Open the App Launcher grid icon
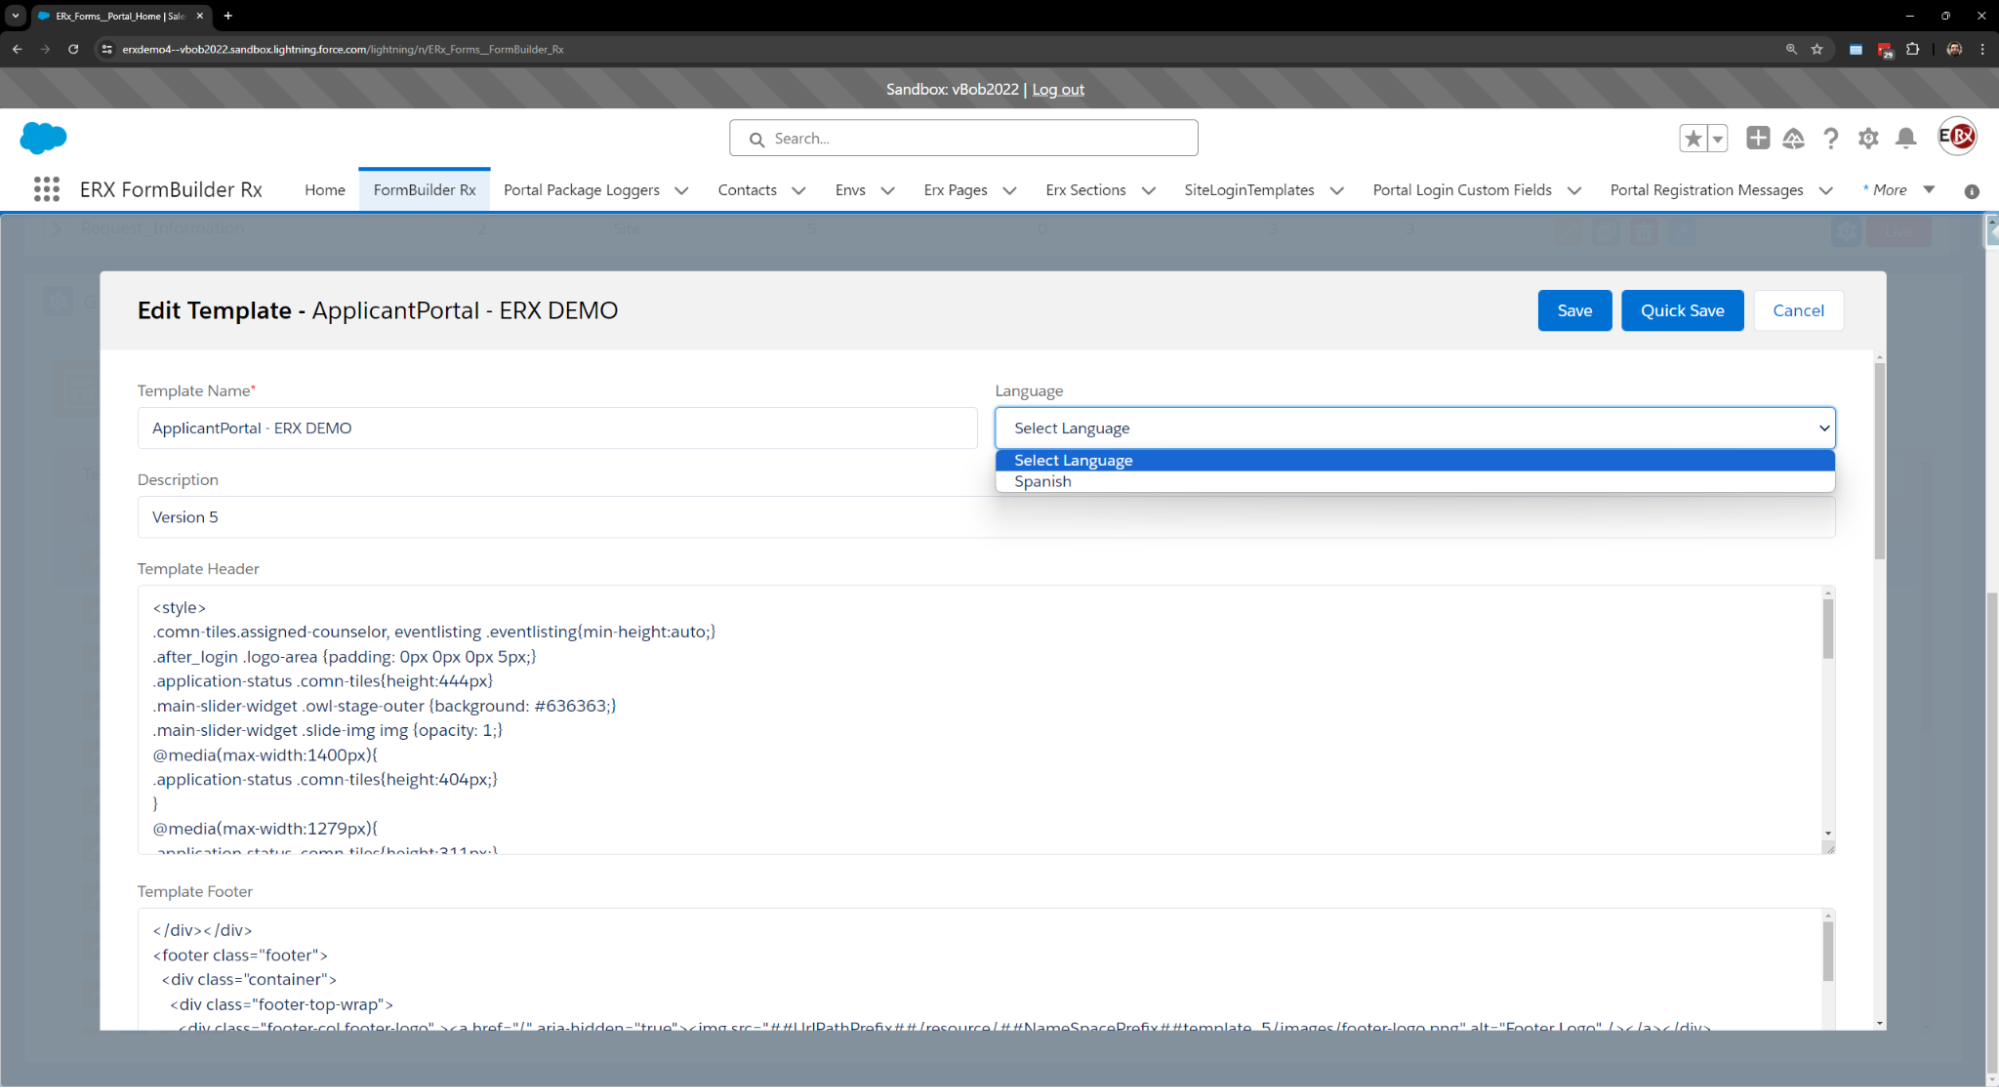Viewport: 1999px width, 1088px height. (x=46, y=190)
